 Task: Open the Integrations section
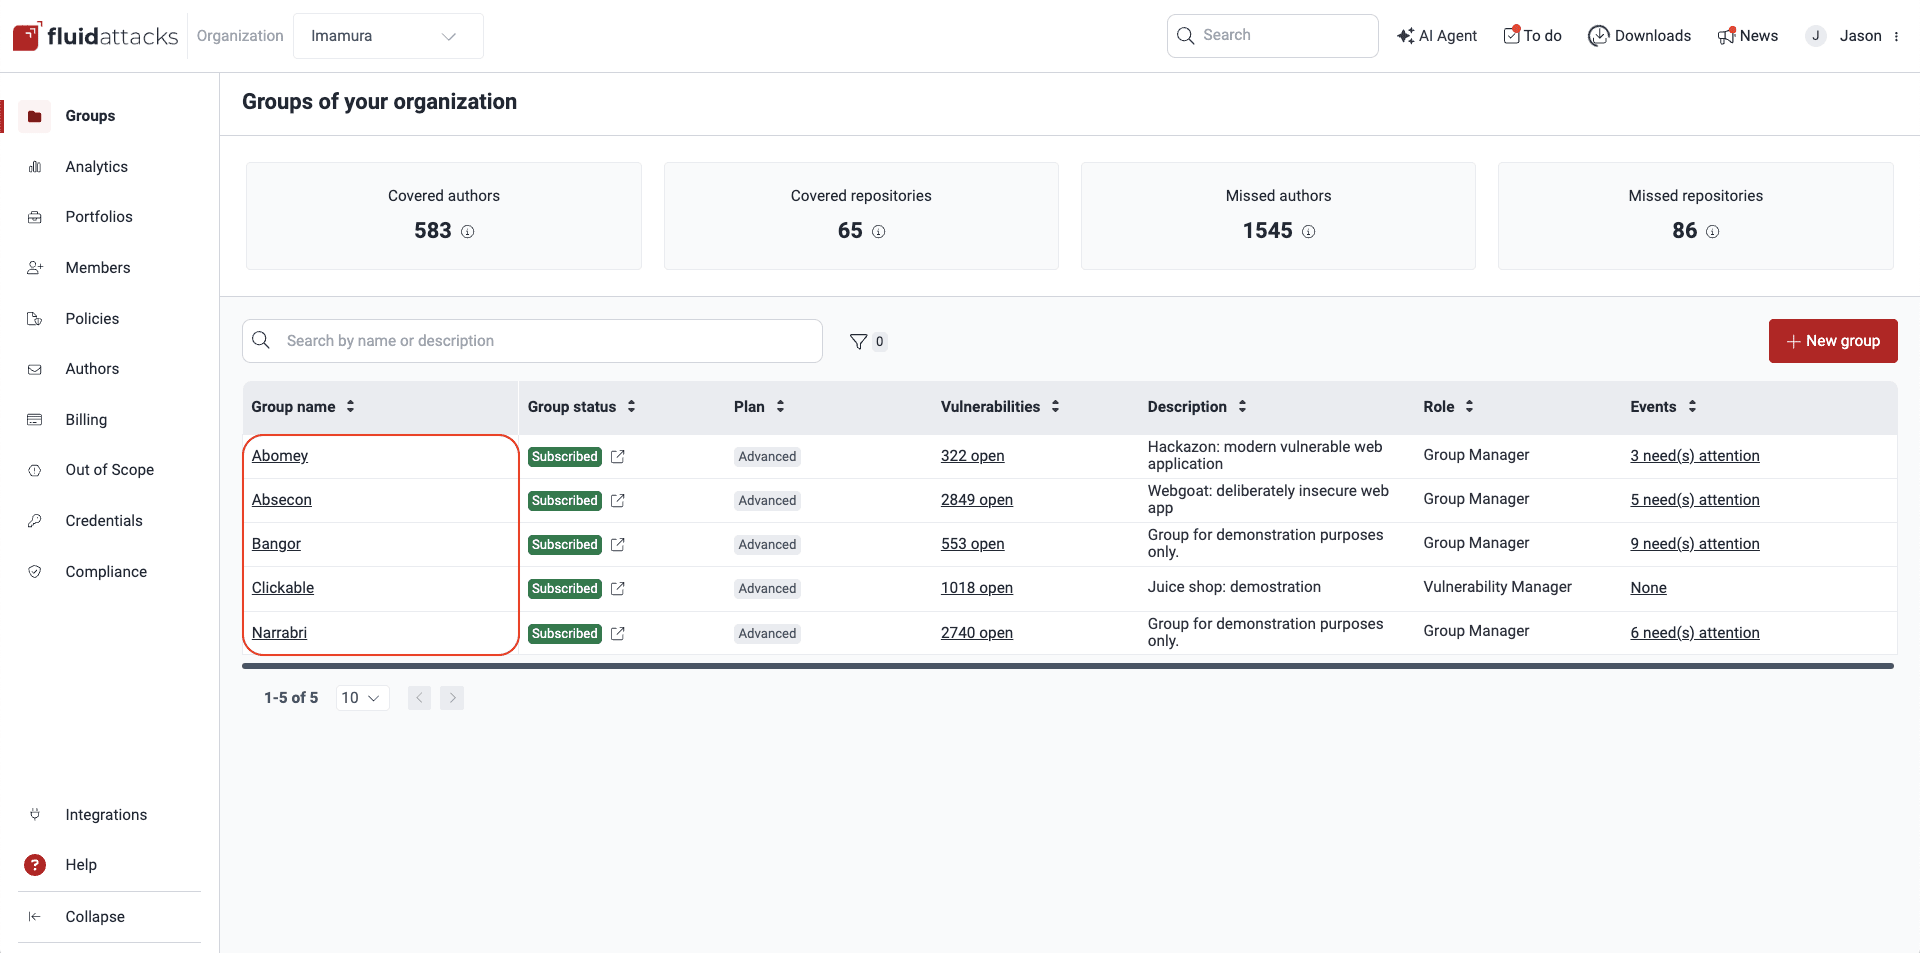tap(105, 815)
